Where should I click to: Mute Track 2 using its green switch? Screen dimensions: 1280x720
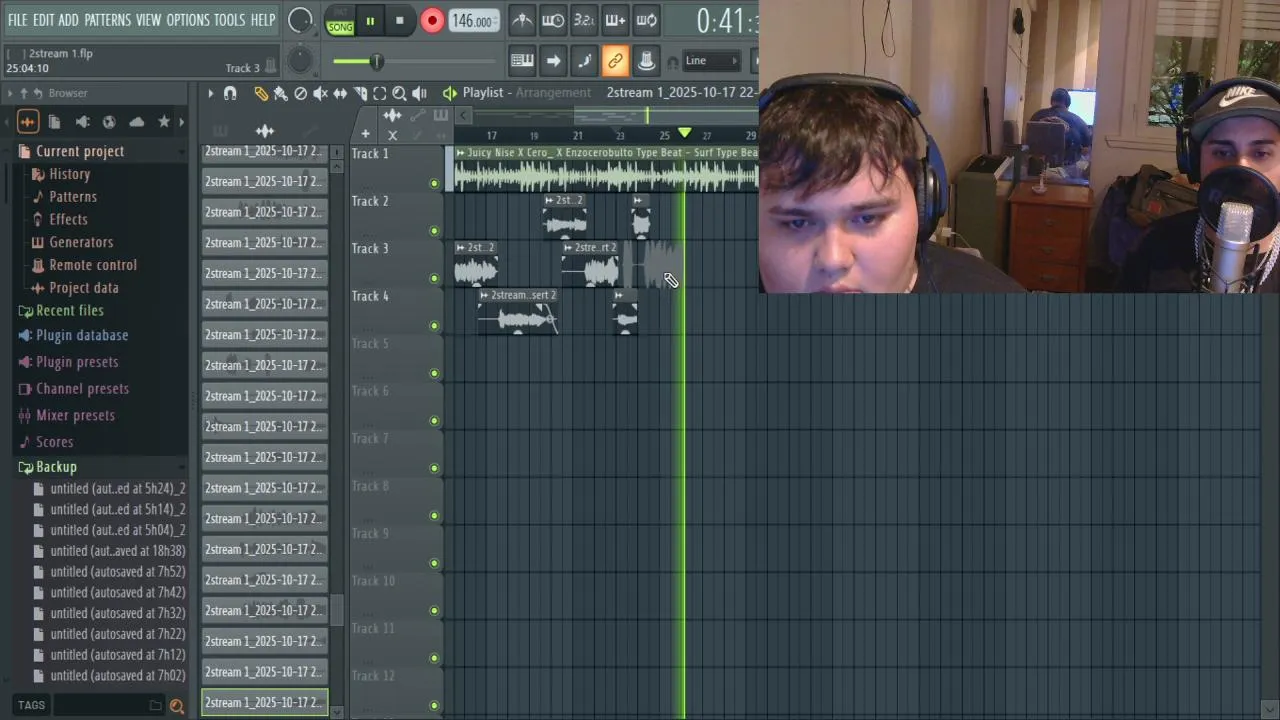(x=434, y=231)
